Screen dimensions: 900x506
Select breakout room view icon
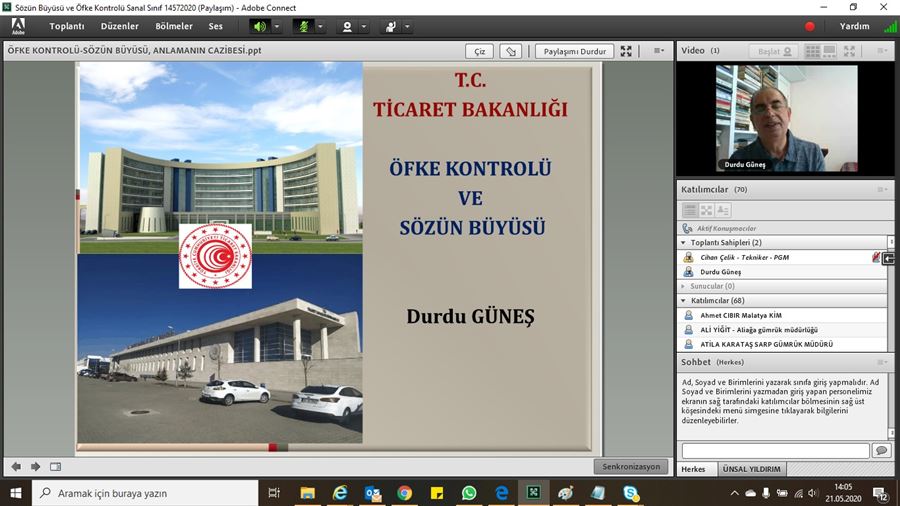click(x=707, y=210)
